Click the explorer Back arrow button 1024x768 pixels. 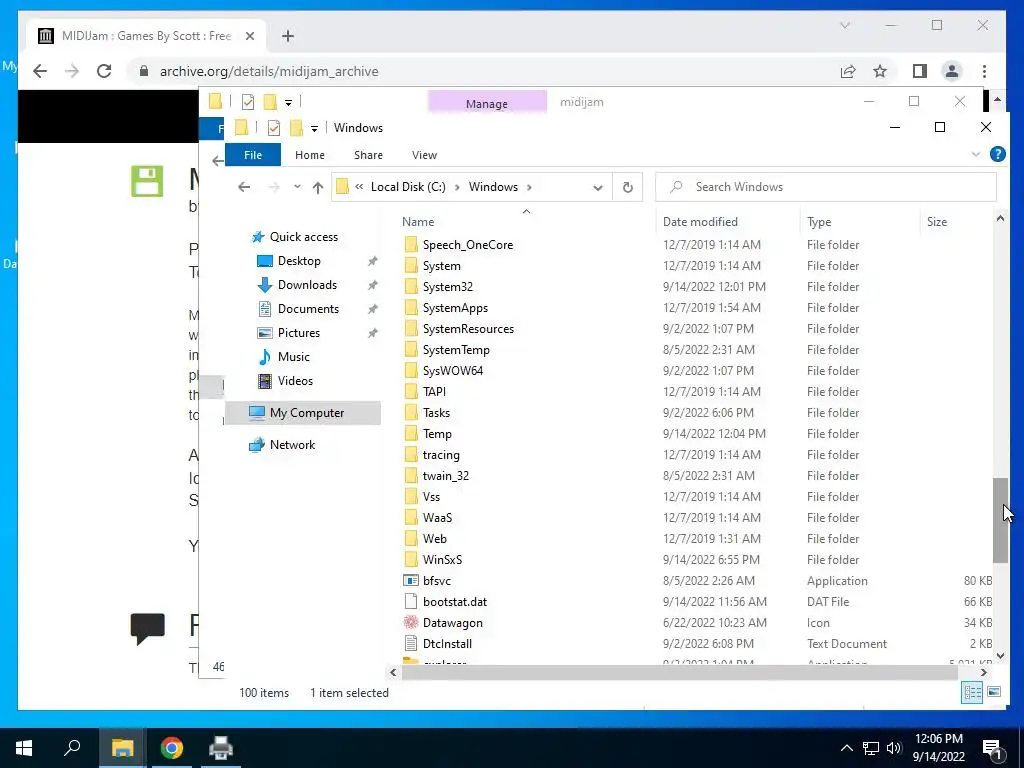[x=244, y=187]
